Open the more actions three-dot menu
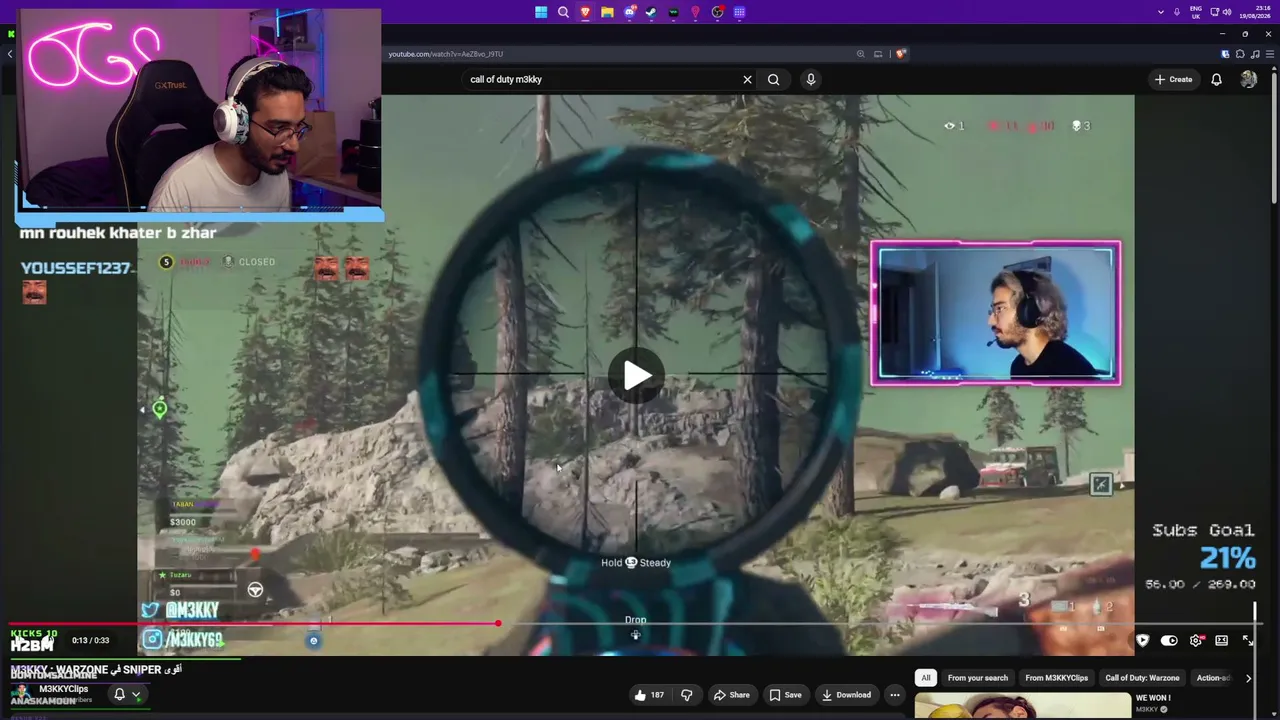This screenshot has height=720, width=1280. tap(895, 695)
